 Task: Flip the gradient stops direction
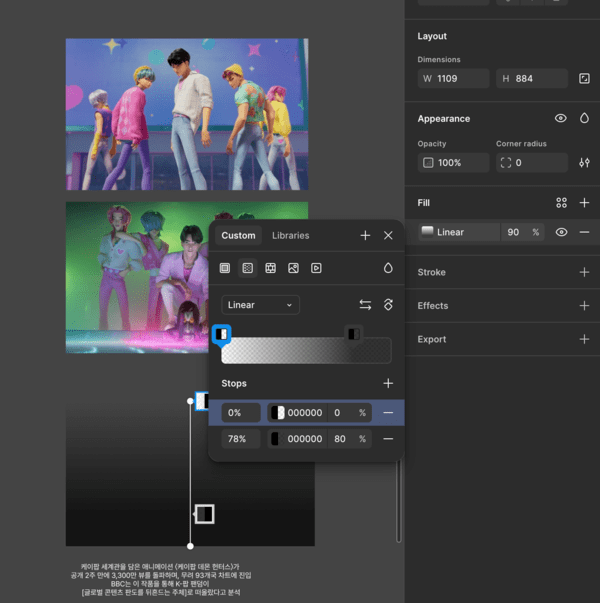365,305
